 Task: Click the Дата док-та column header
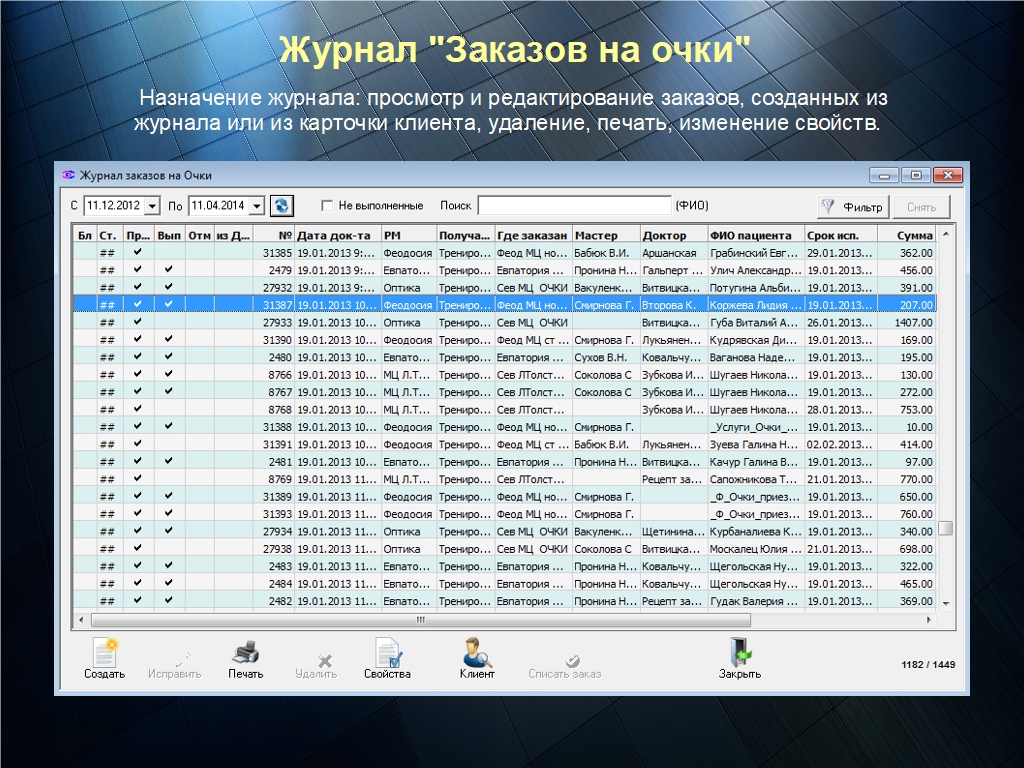coord(336,236)
